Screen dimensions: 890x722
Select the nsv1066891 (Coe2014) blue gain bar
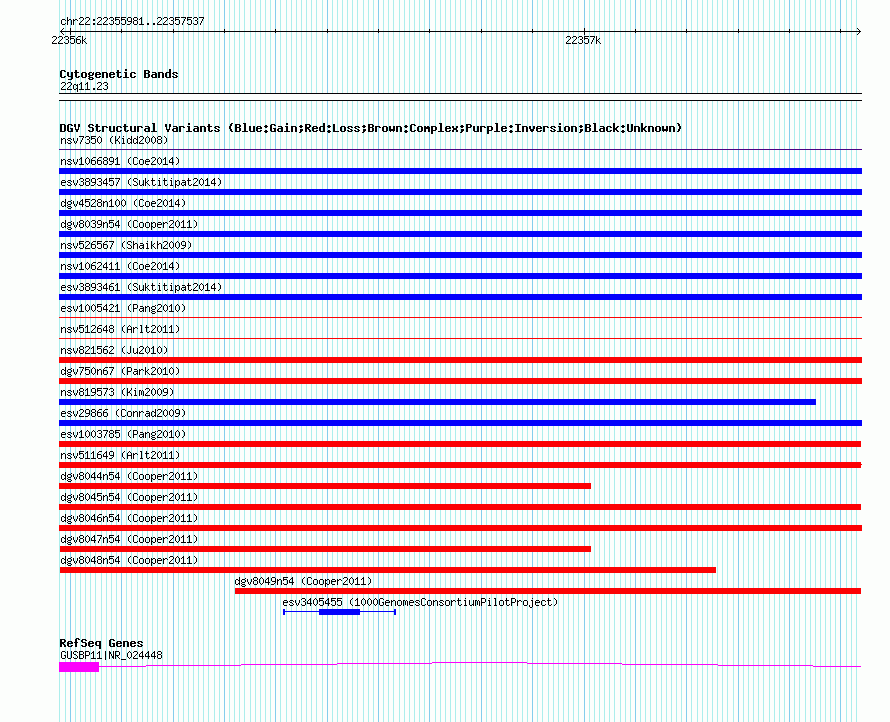[x=460, y=171]
